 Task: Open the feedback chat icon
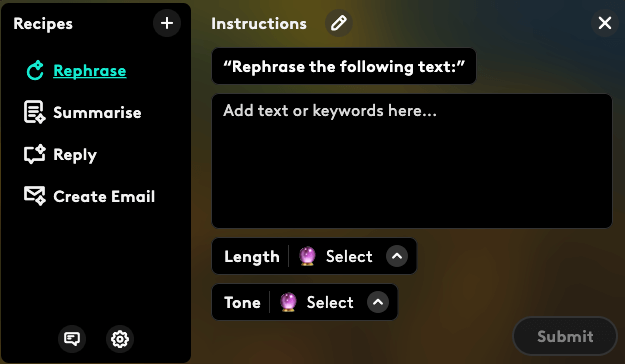click(x=72, y=339)
